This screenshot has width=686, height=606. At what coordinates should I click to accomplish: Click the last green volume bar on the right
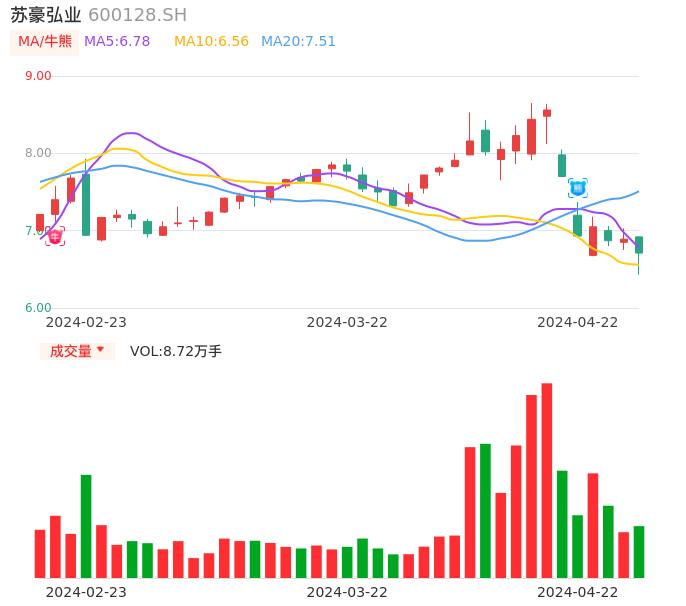[x=639, y=552]
